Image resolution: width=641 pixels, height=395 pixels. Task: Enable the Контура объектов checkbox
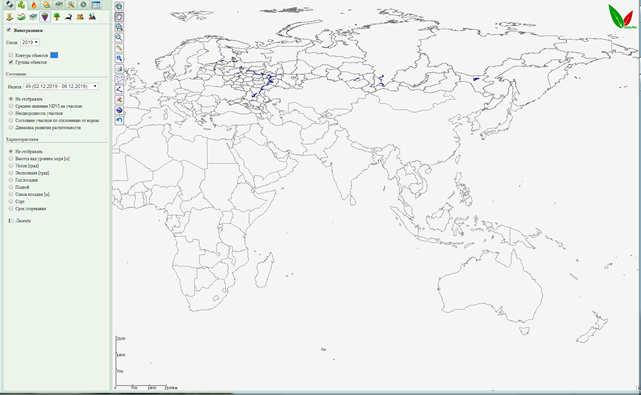click(x=11, y=55)
